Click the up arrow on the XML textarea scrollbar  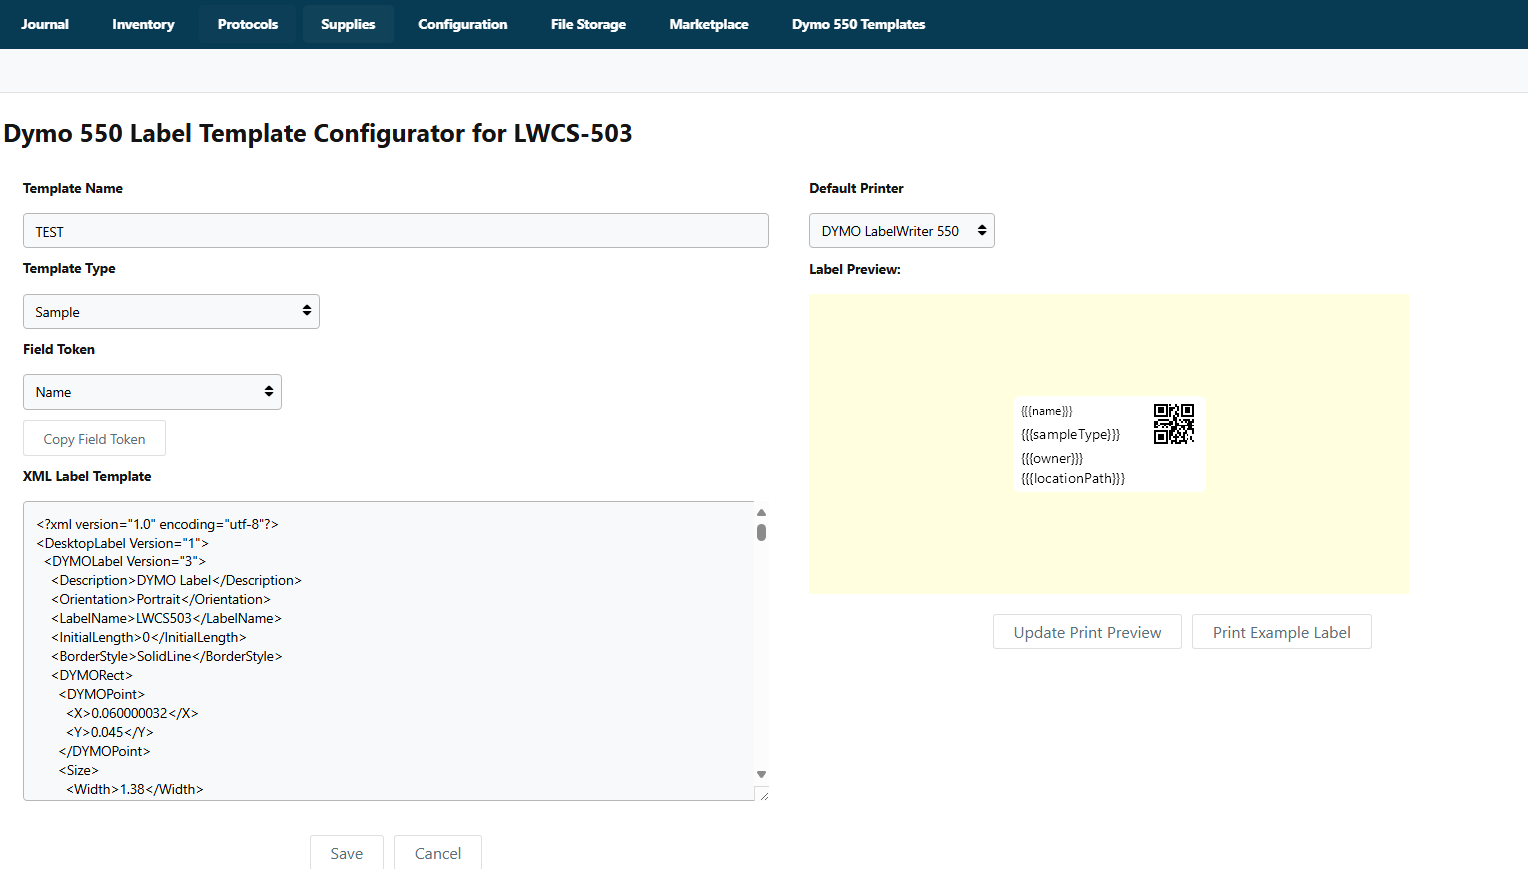point(761,511)
